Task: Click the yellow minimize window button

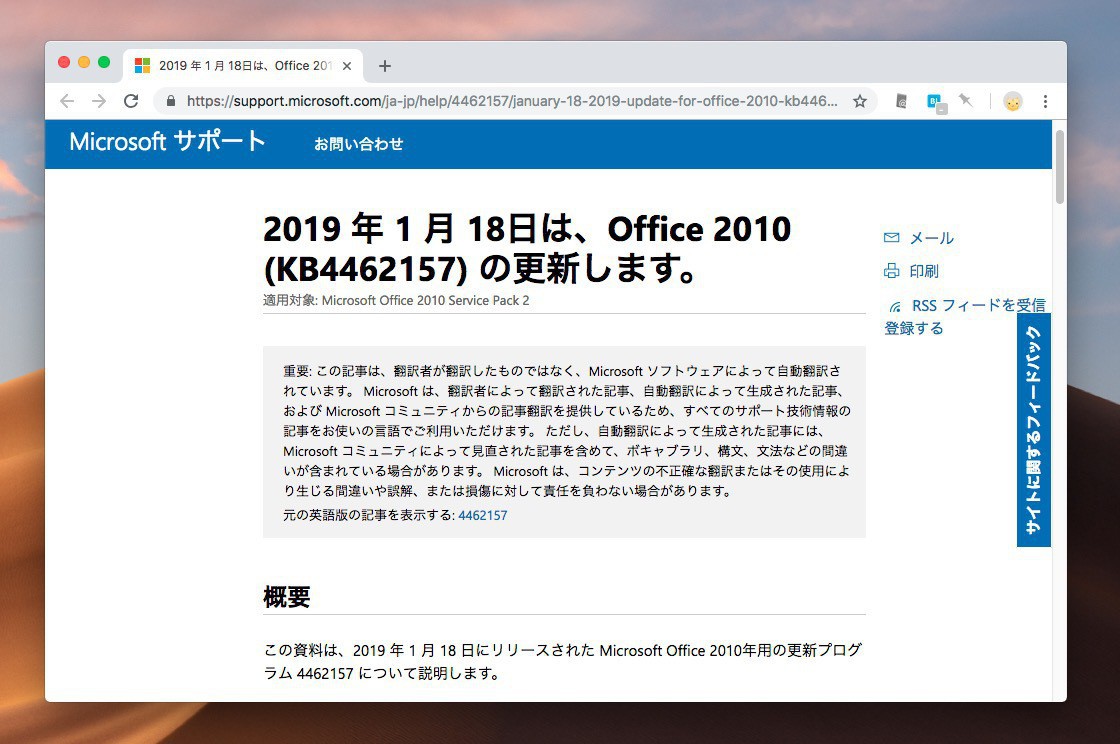Action: coord(84,62)
